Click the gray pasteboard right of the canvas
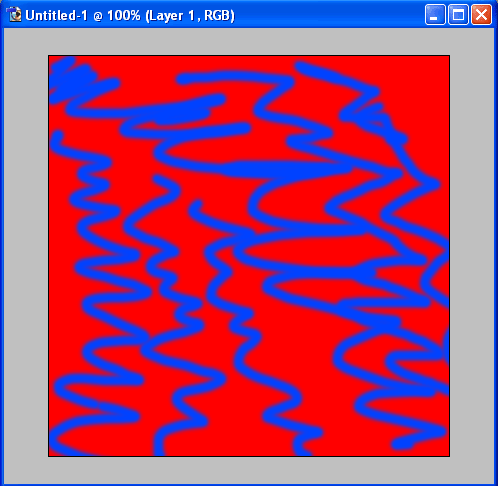This screenshot has width=498, height=486. [472, 256]
